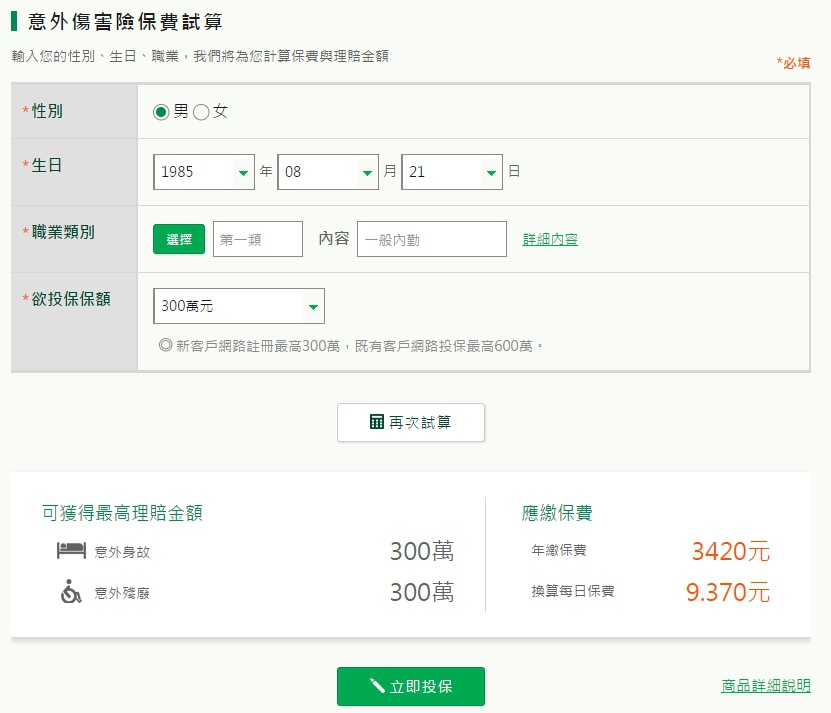Click the wheelchair icon beside 意外殘廢
The width and height of the screenshot is (831, 713).
71,592
